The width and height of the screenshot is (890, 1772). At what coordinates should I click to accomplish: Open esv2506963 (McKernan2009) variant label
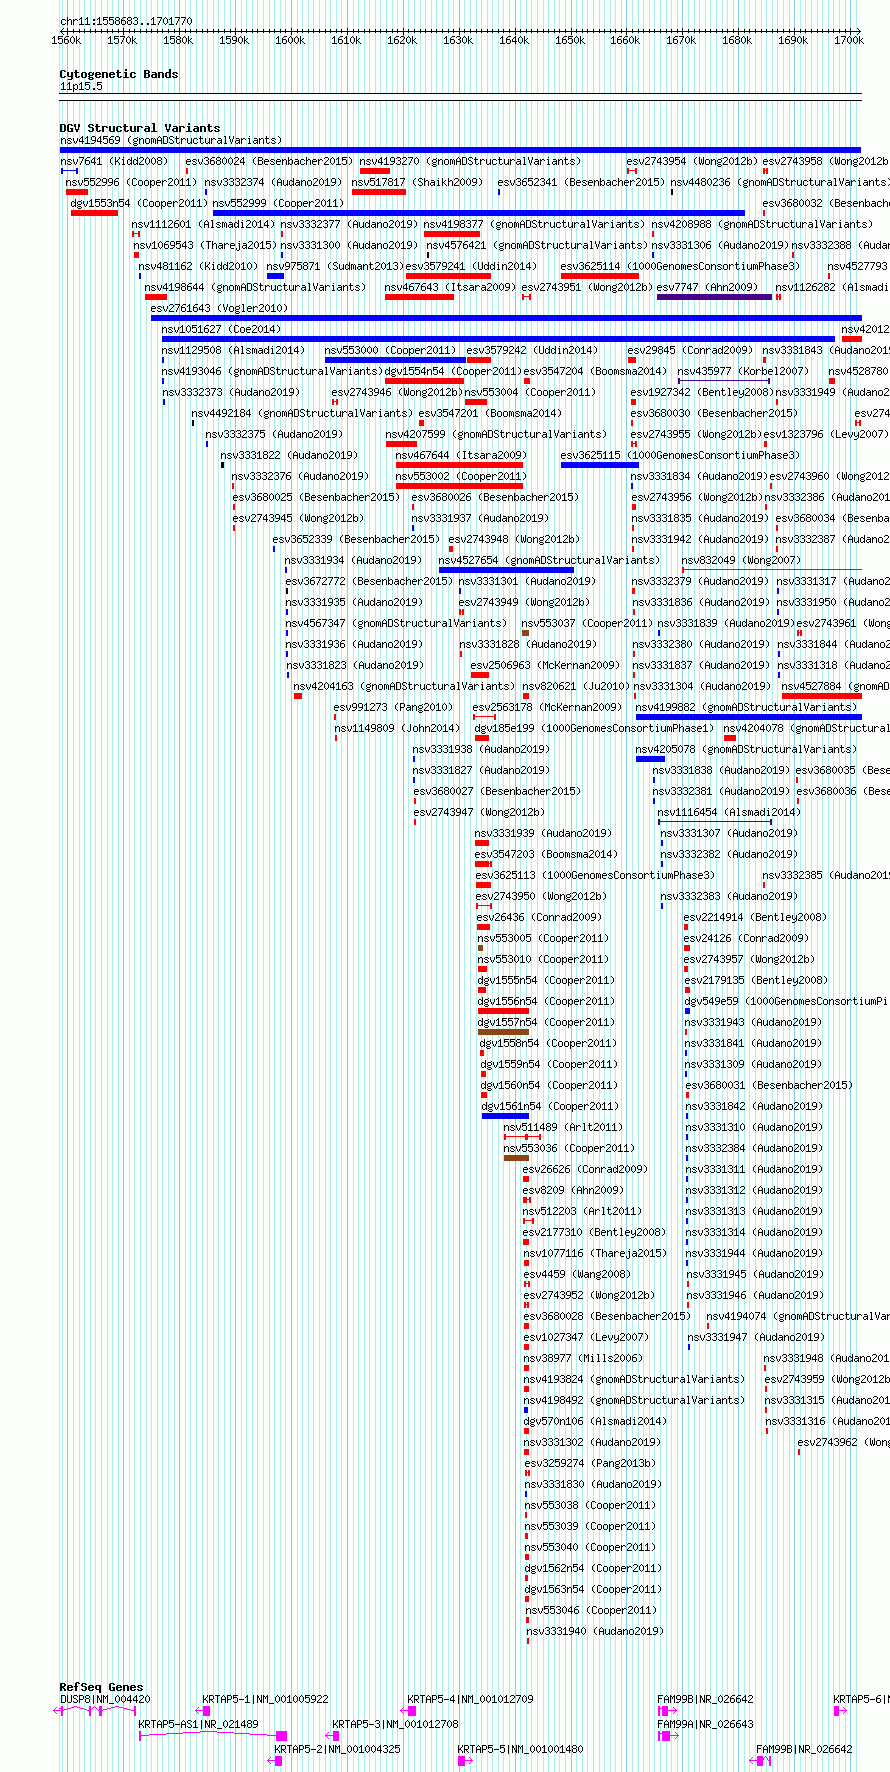[545, 665]
